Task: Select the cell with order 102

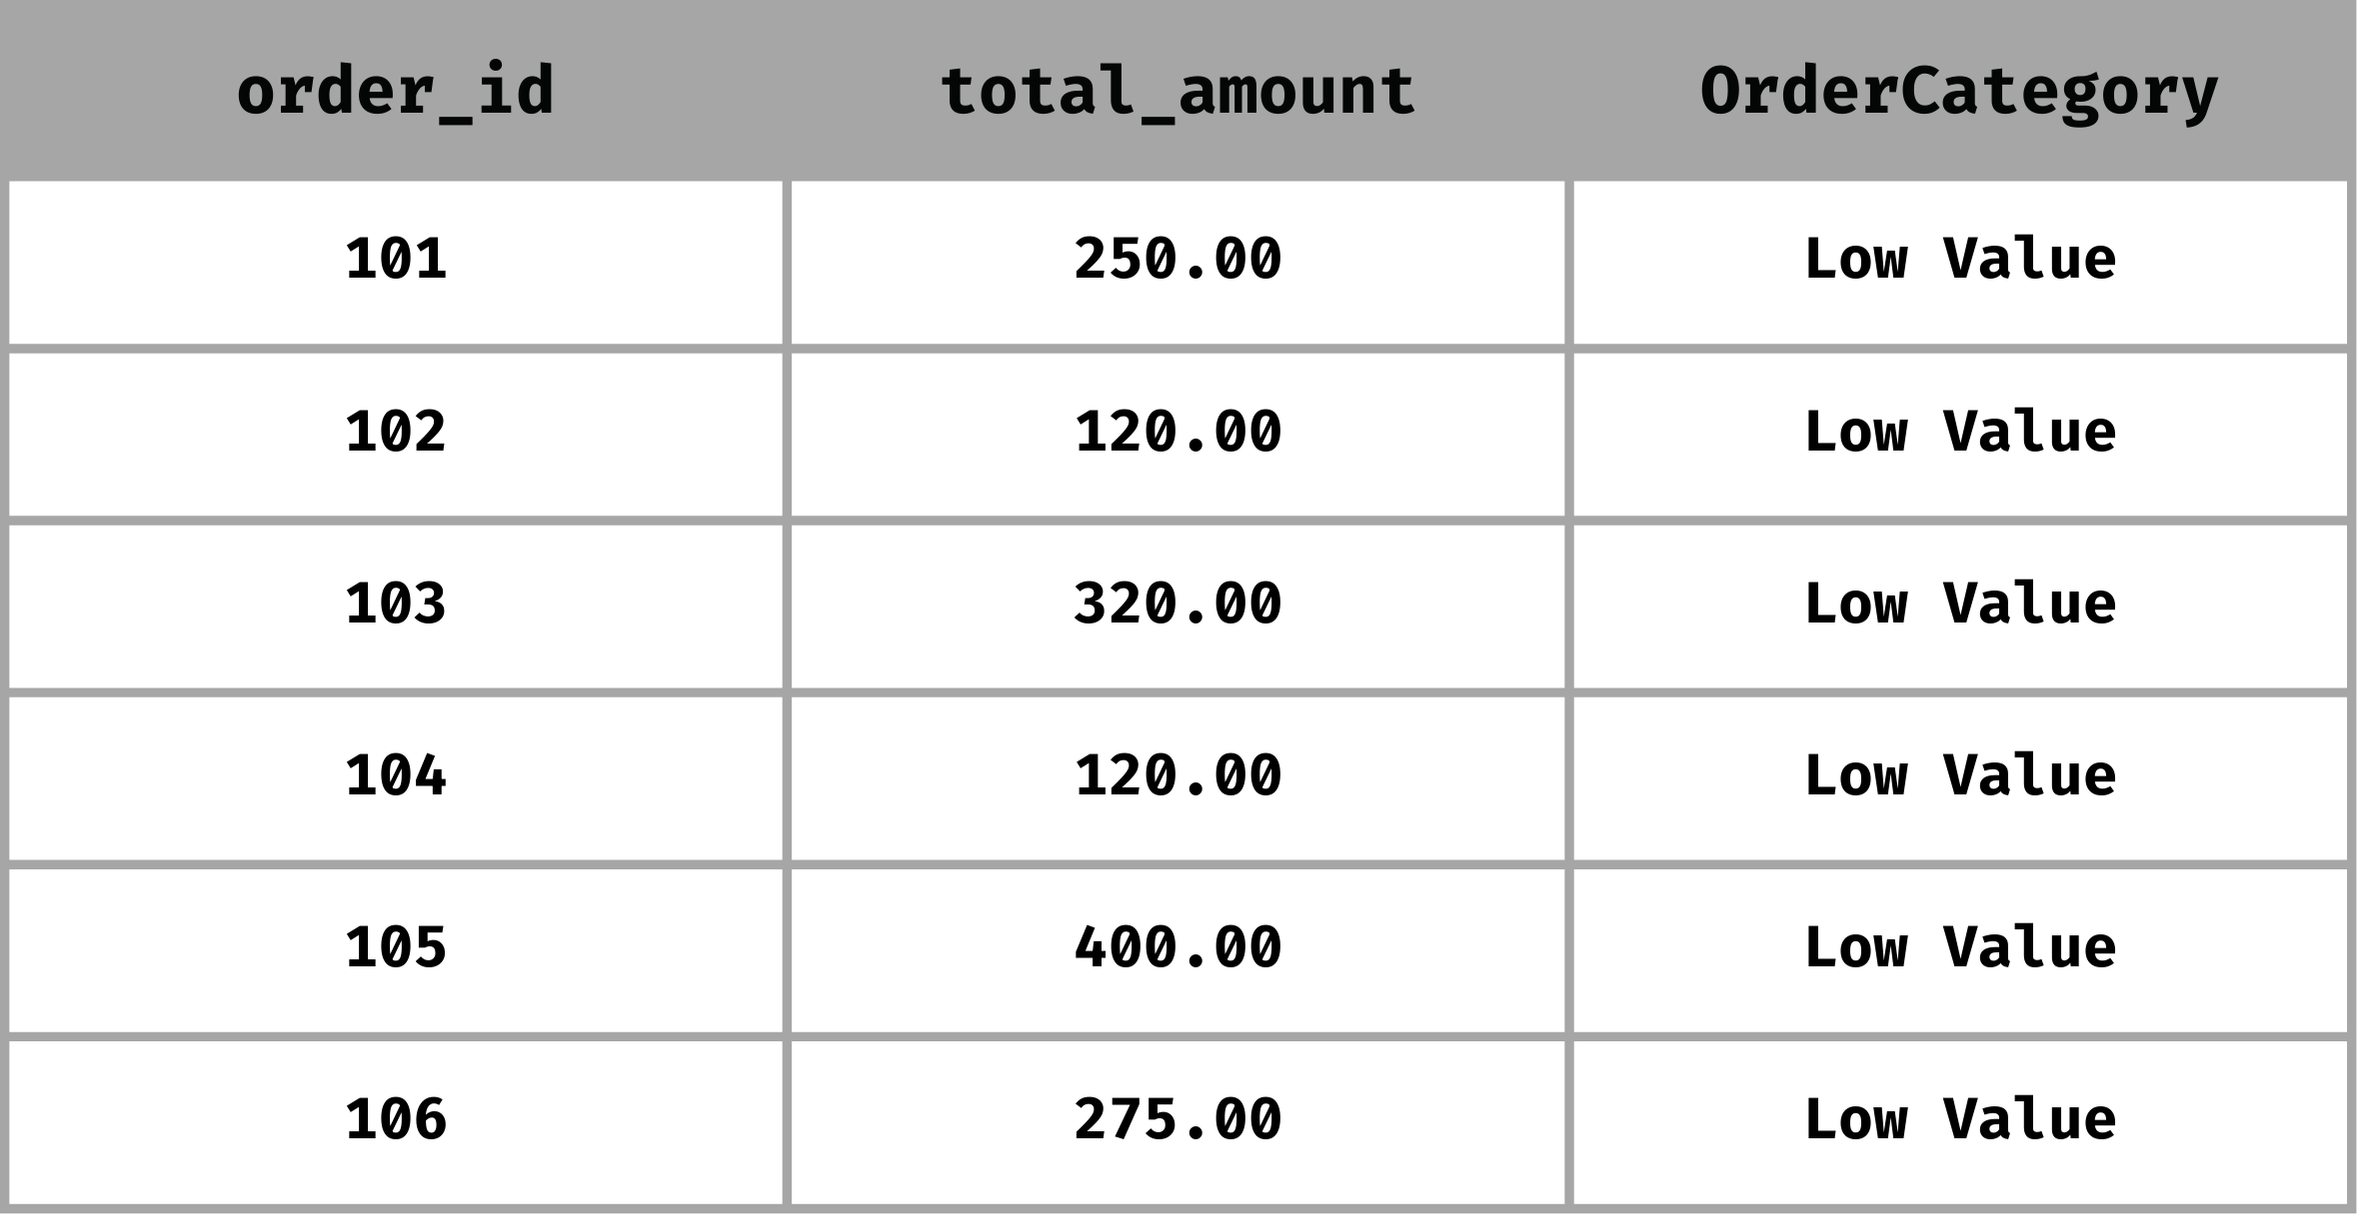Action: click(395, 432)
